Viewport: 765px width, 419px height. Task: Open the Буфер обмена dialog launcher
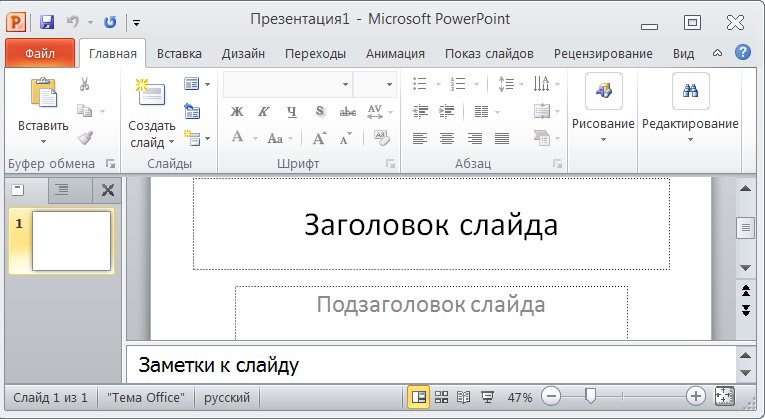(111, 164)
